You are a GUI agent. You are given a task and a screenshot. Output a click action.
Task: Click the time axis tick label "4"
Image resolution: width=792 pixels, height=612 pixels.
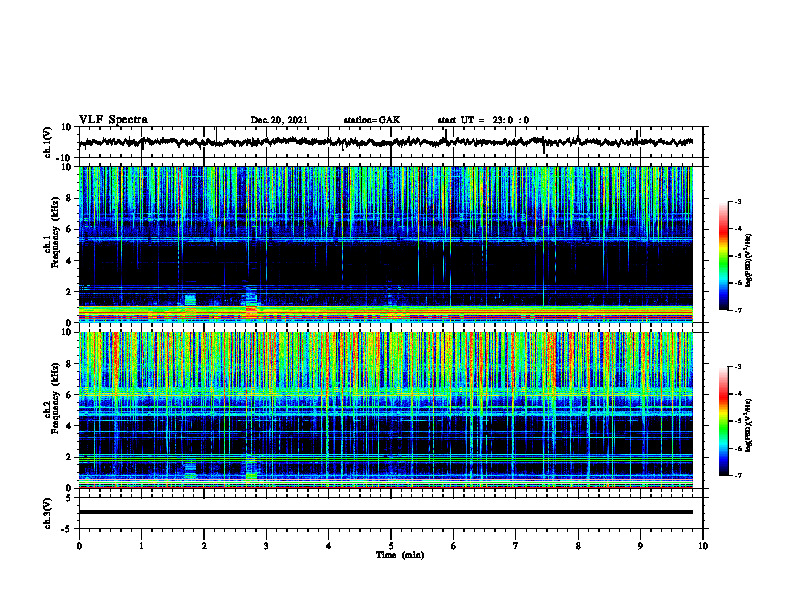pyautogui.click(x=328, y=546)
